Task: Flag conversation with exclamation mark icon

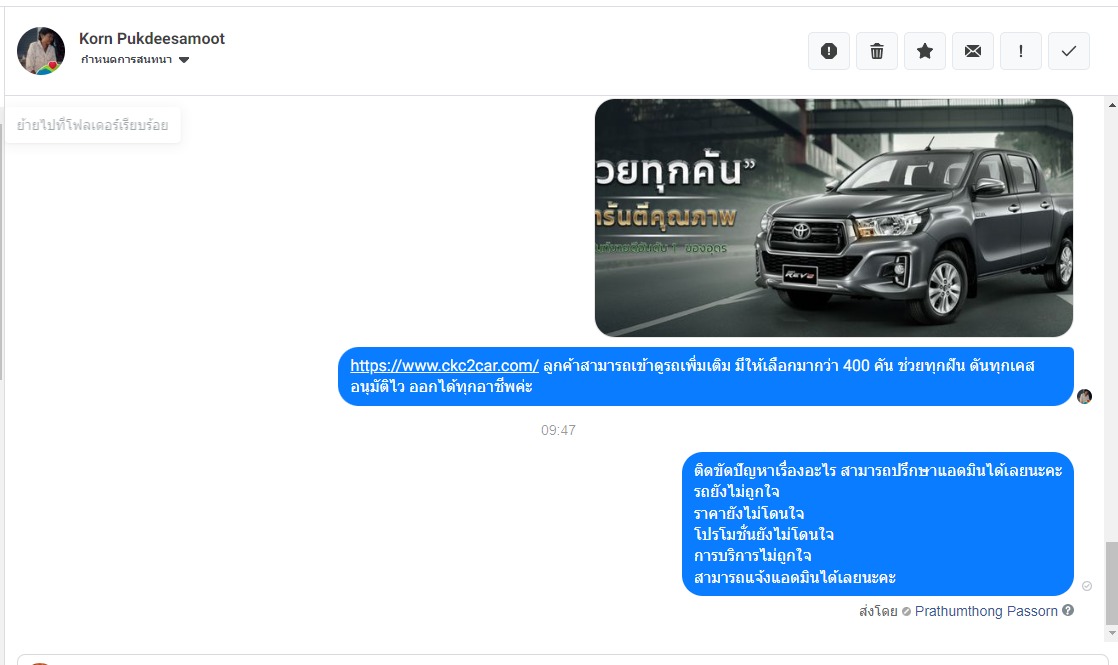Action: coord(1021,51)
